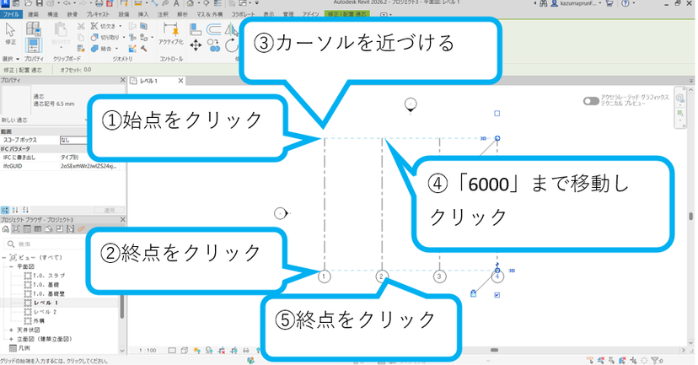Click the Detail Level icon in view control bar
The height and width of the screenshot is (365, 698).
(x=172, y=350)
